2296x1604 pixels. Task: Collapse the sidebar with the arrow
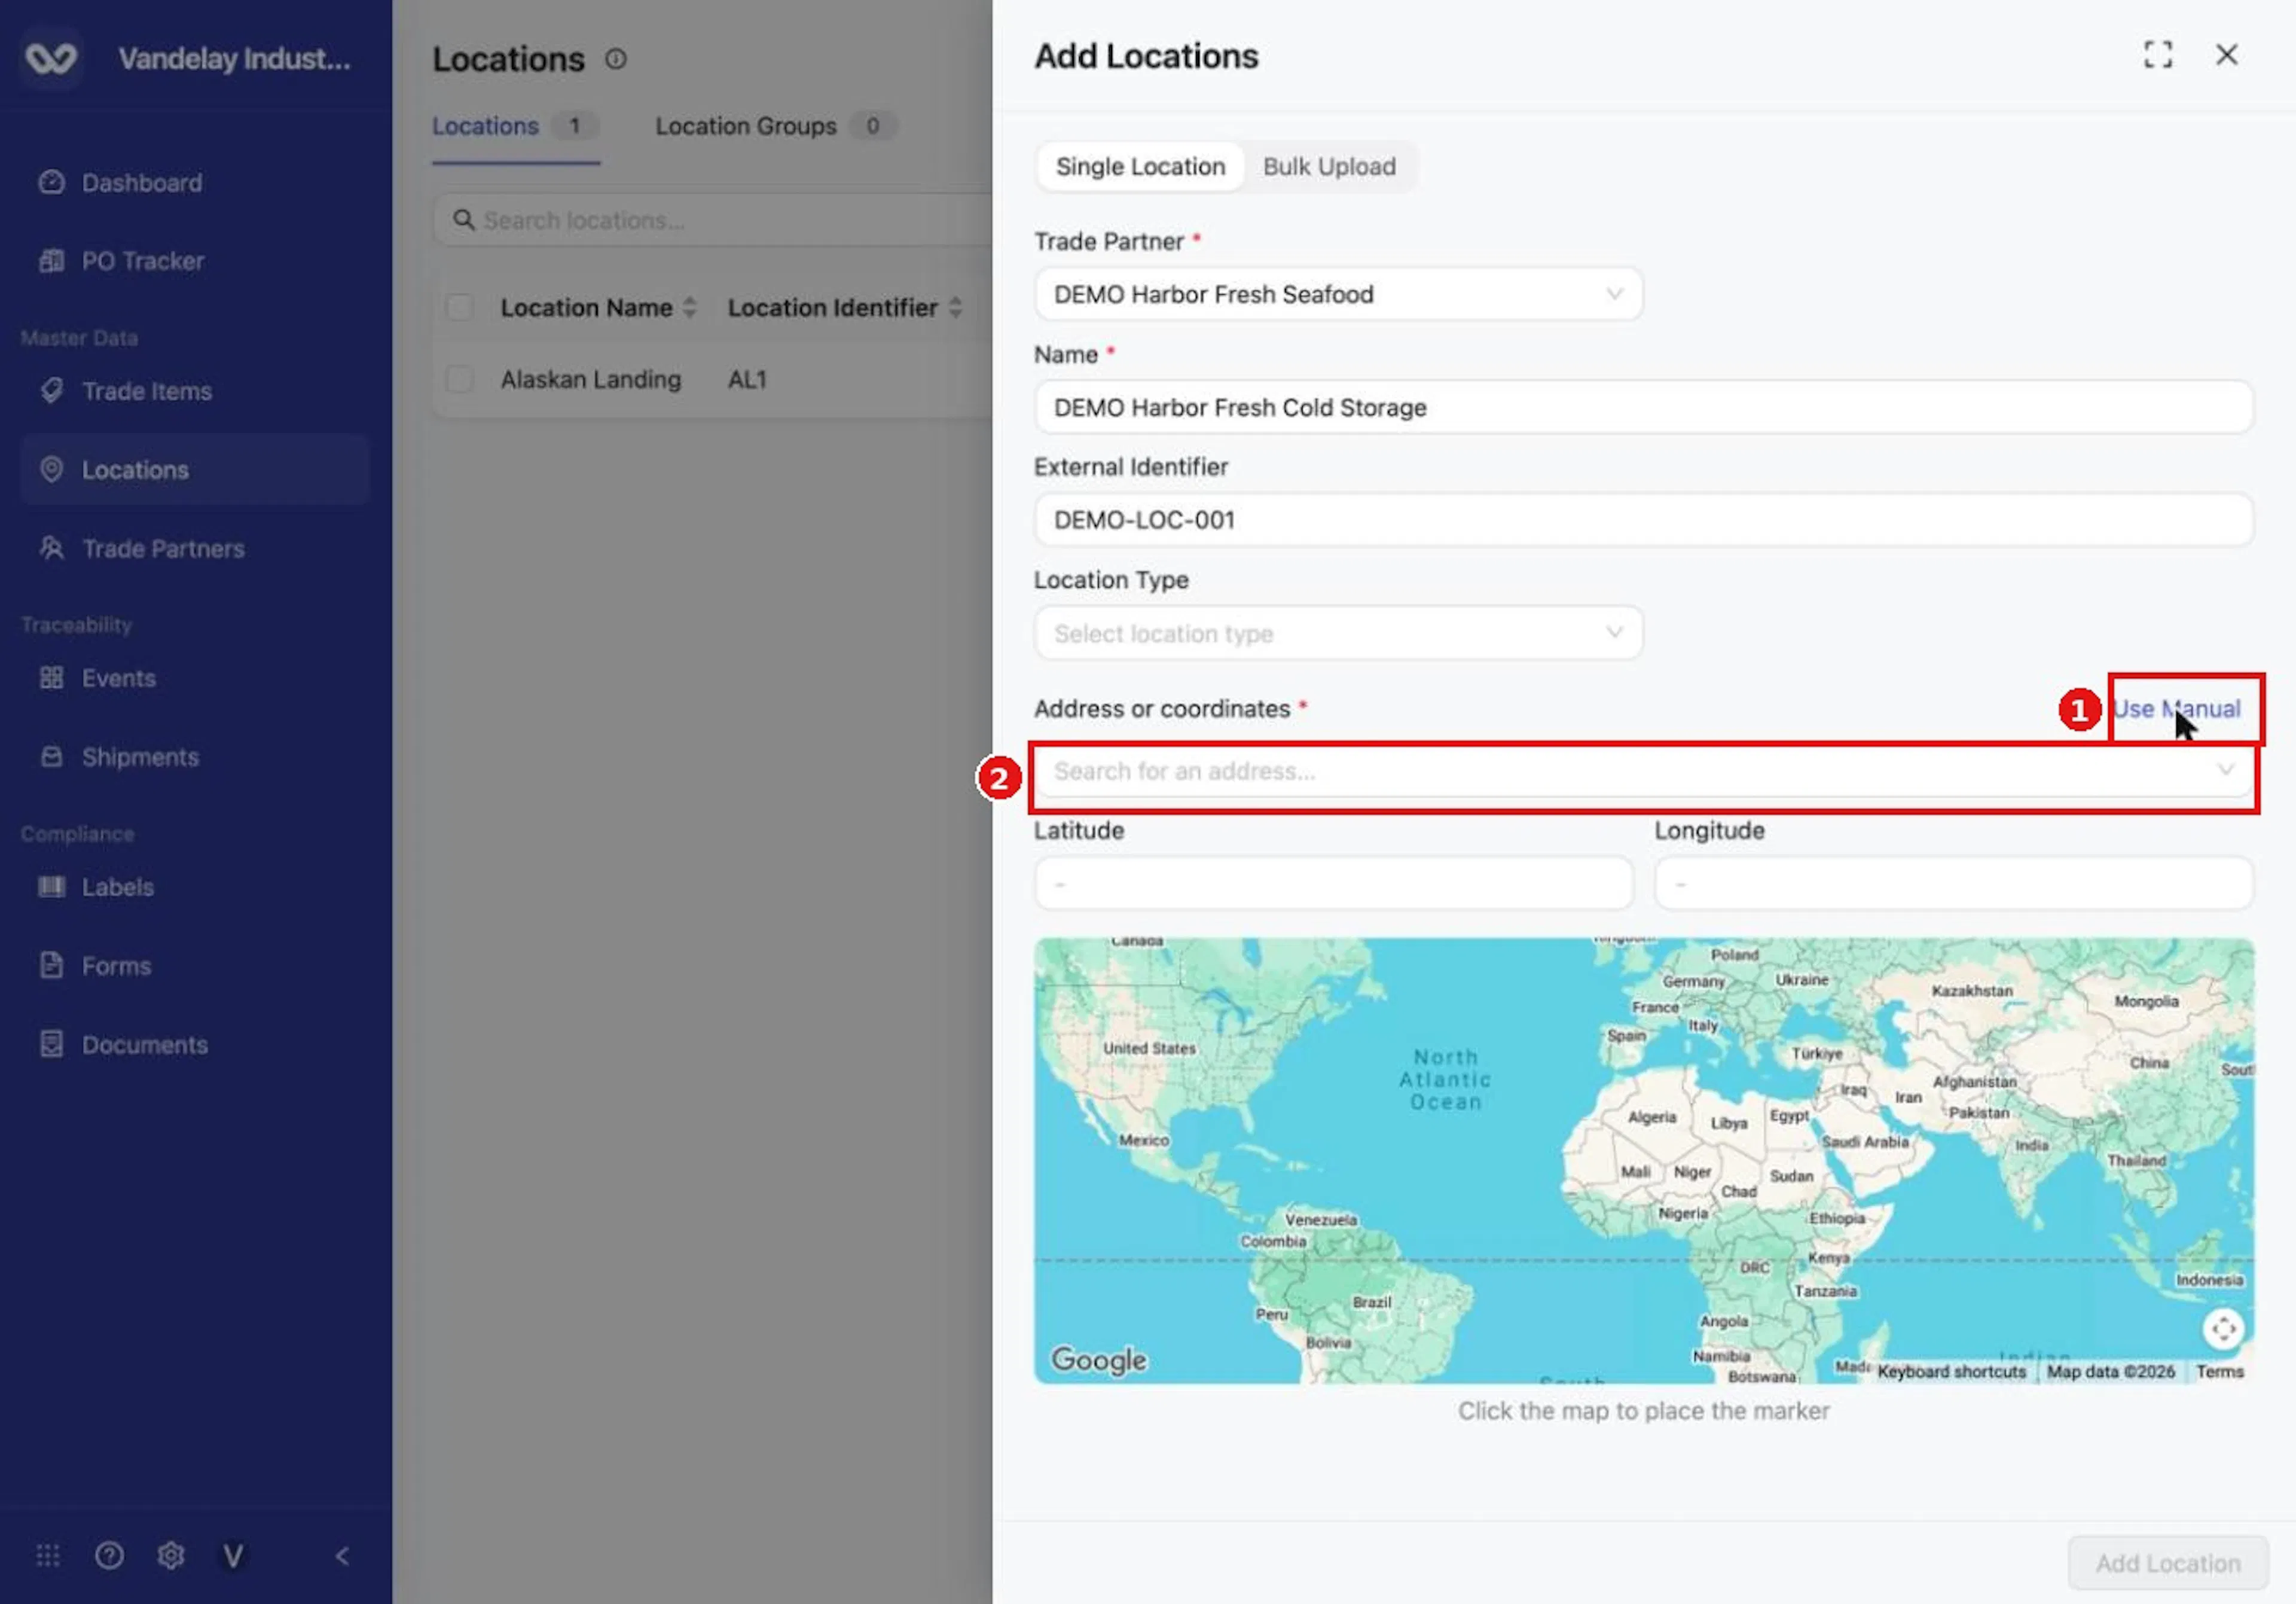click(x=342, y=1555)
